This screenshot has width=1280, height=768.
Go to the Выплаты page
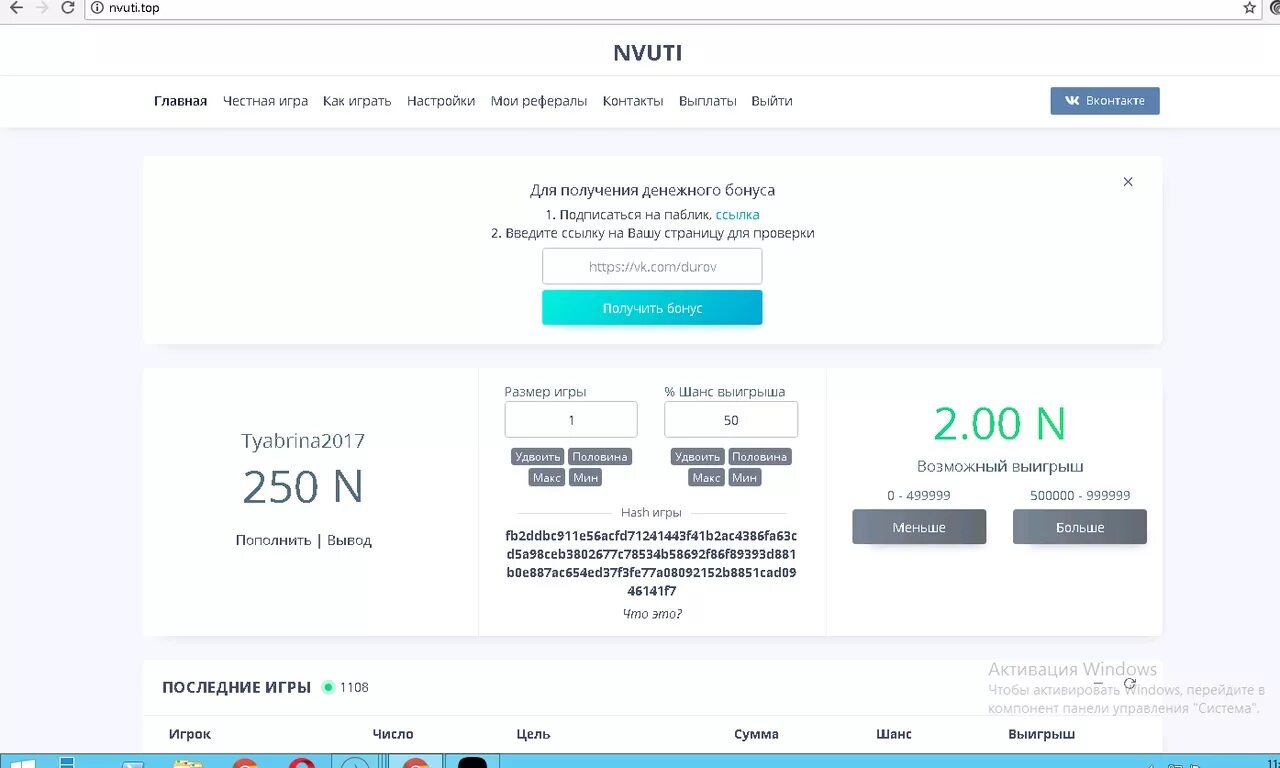pyautogui.click(x=707, y=101)
